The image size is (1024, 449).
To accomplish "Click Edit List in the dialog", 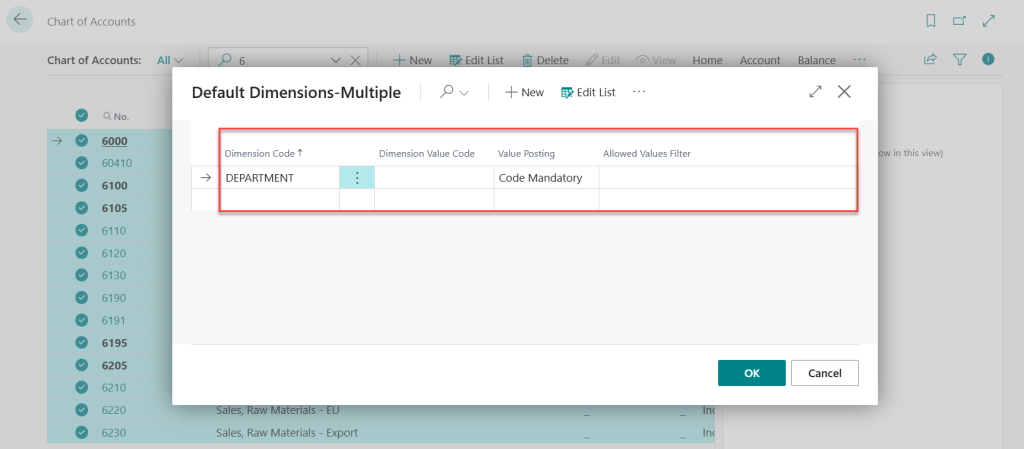I will pos(588,93).
